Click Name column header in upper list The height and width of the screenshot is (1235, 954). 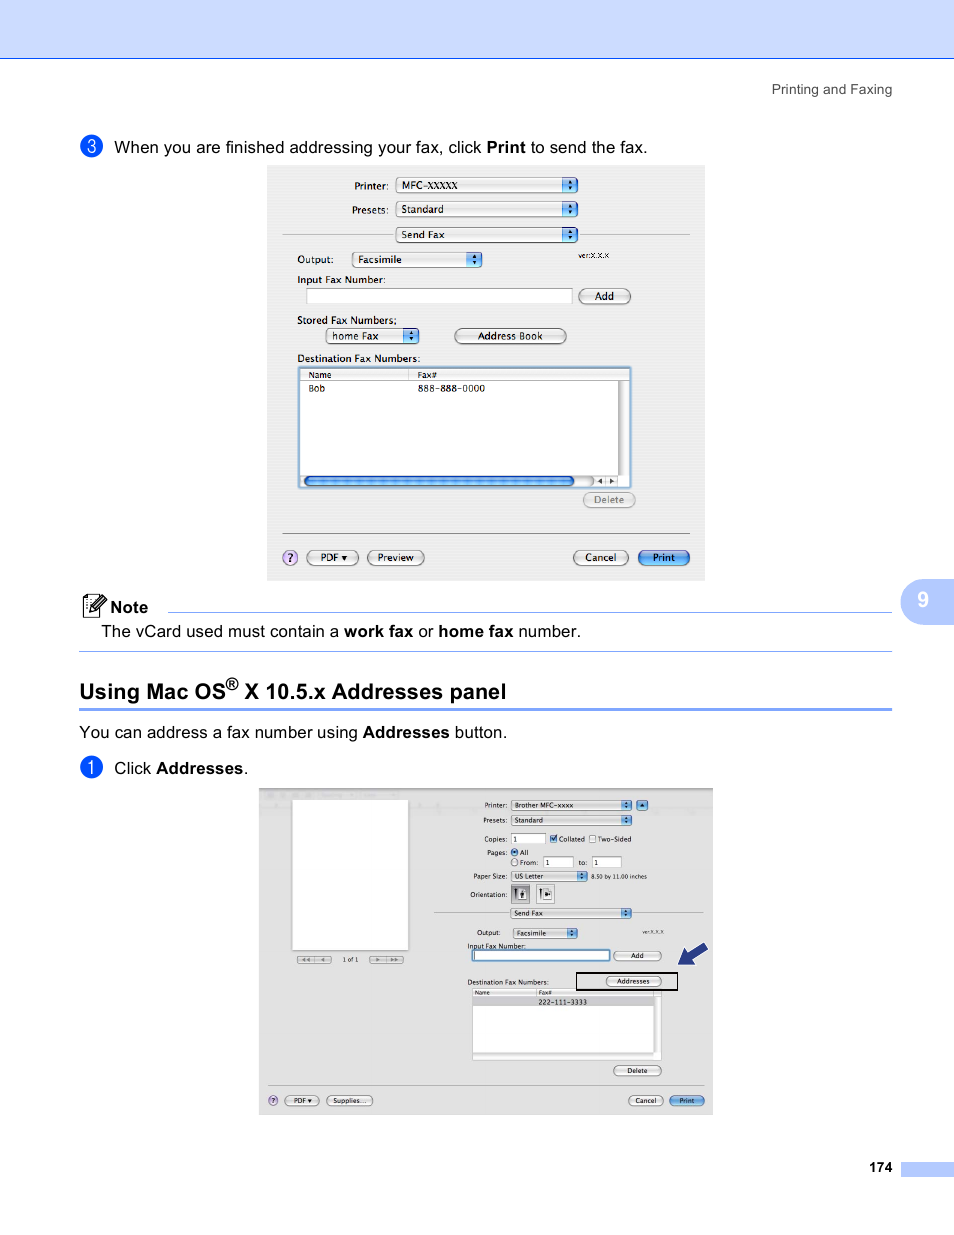[x=354, y=375]
